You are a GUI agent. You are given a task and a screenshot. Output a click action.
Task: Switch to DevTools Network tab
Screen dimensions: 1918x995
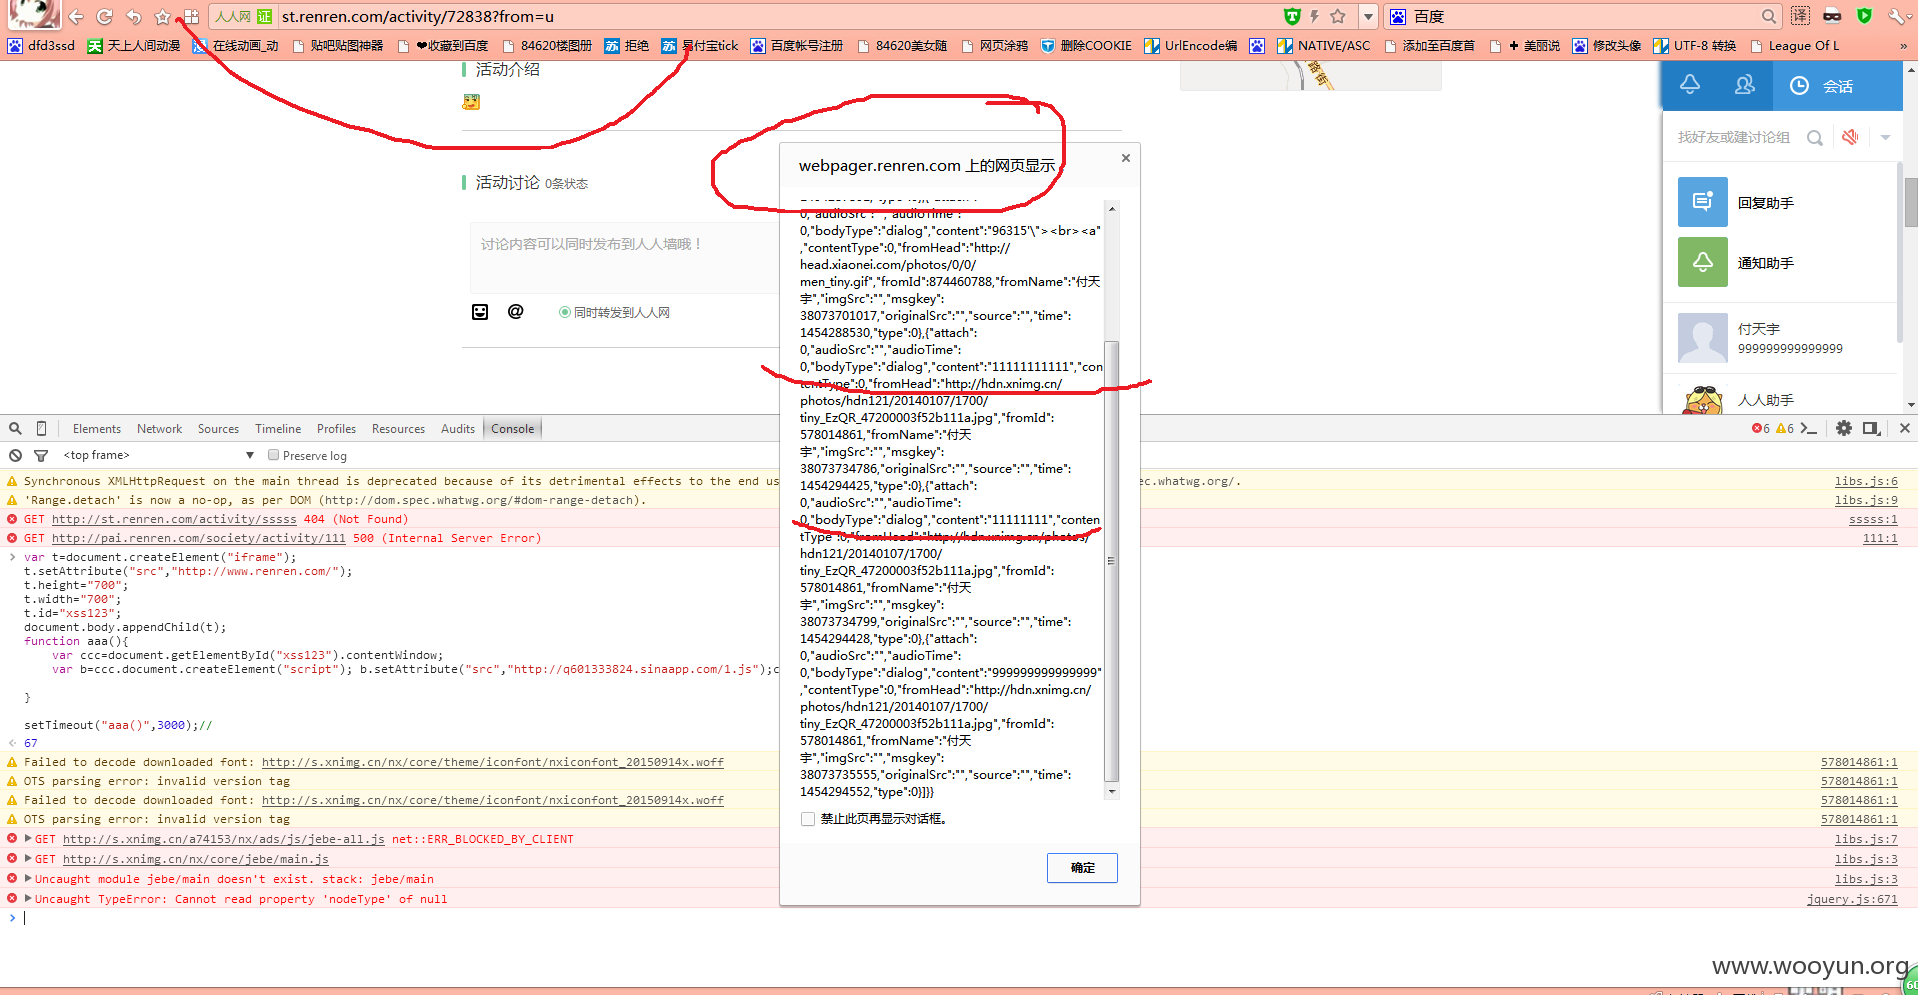[x=159, y=429]
